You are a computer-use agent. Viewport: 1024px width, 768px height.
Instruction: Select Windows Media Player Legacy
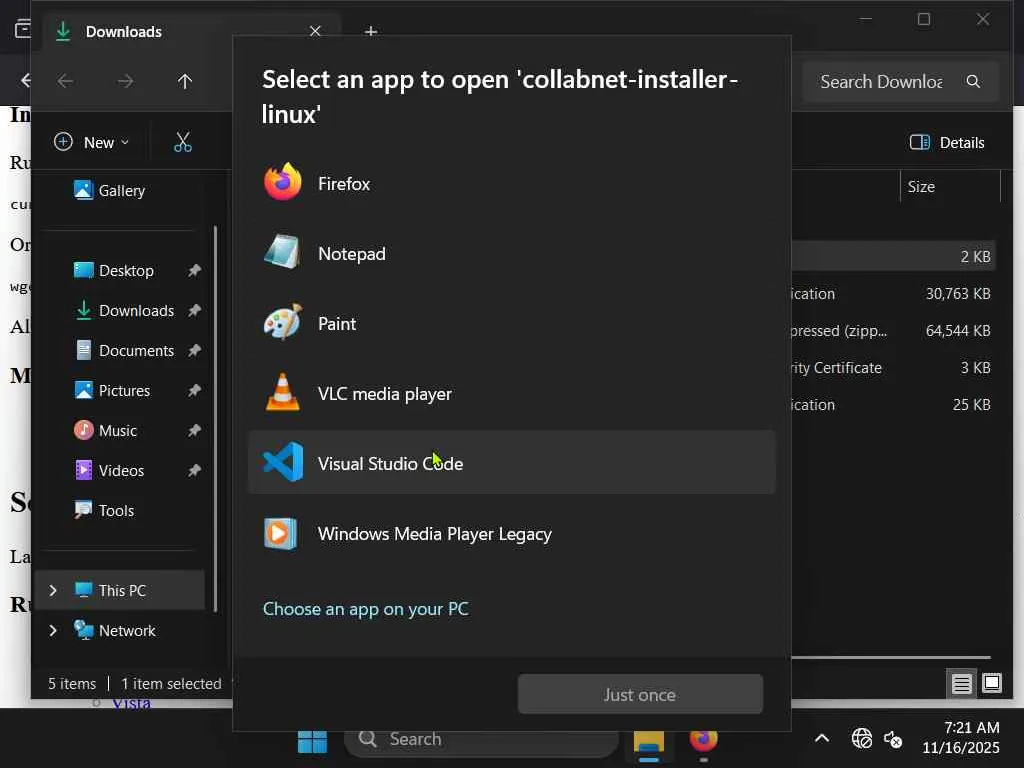511,533
